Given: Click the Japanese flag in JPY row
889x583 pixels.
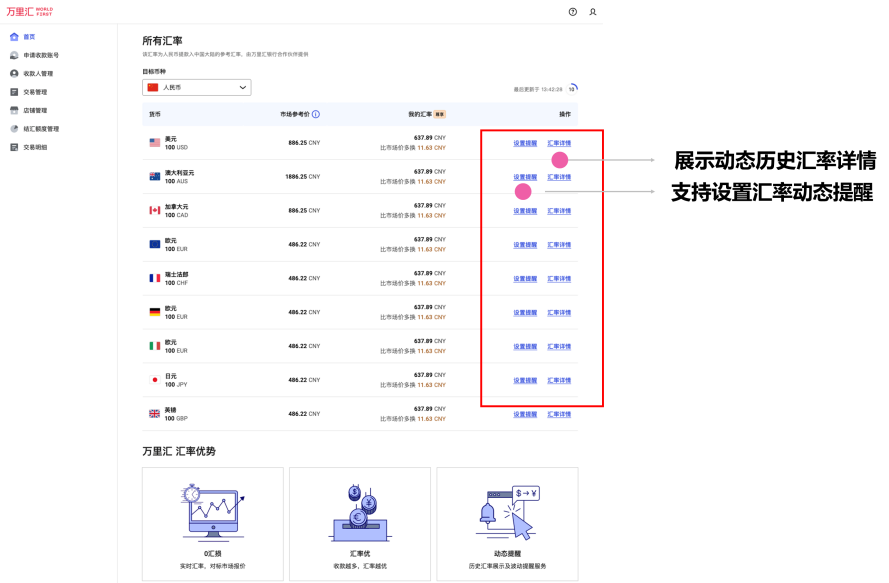Looking at the screenshot, I should (x=155, y=380).
